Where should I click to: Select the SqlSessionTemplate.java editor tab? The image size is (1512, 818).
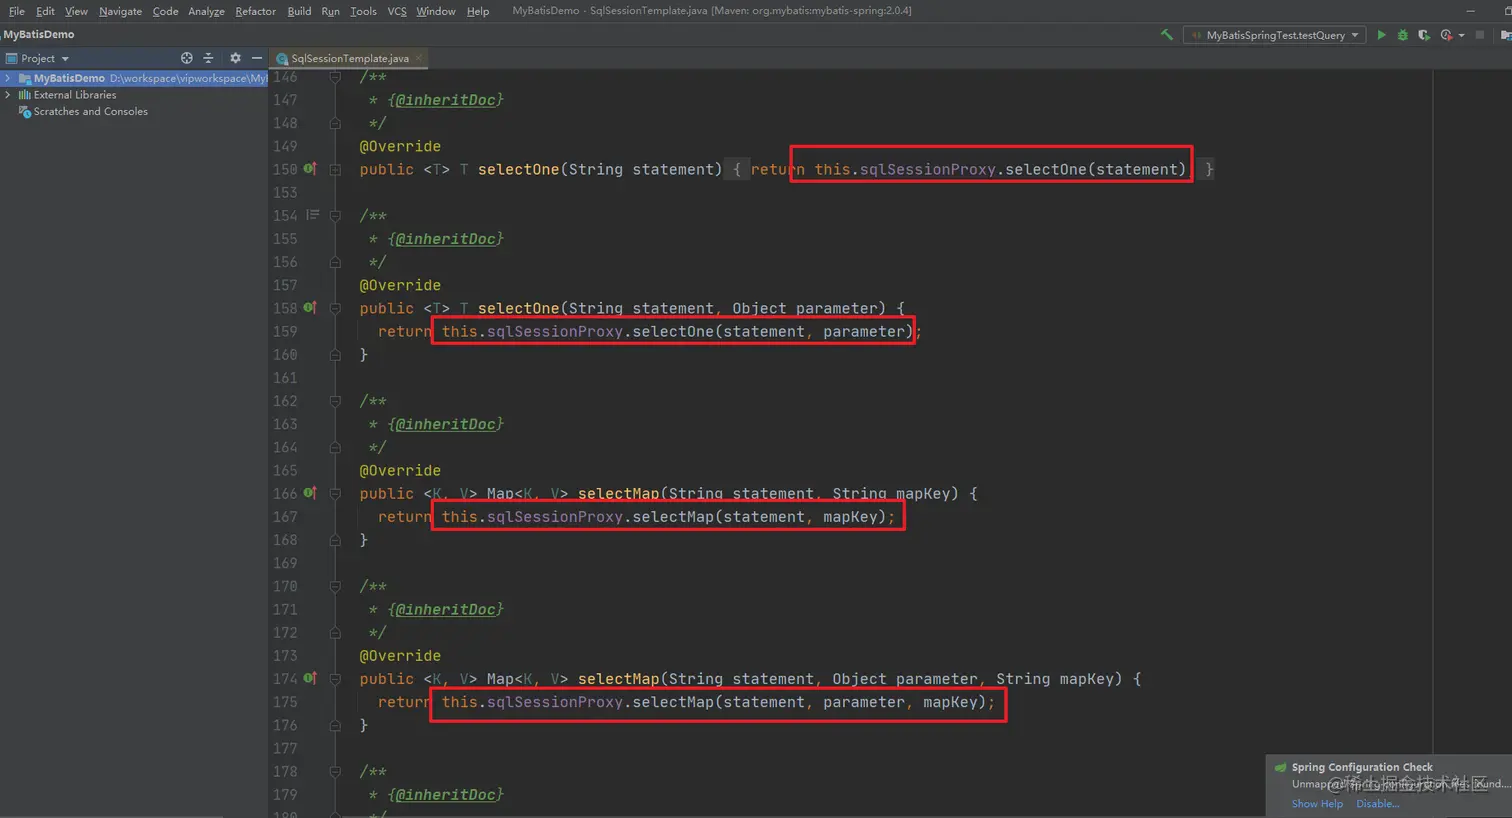tap(349, 58)
